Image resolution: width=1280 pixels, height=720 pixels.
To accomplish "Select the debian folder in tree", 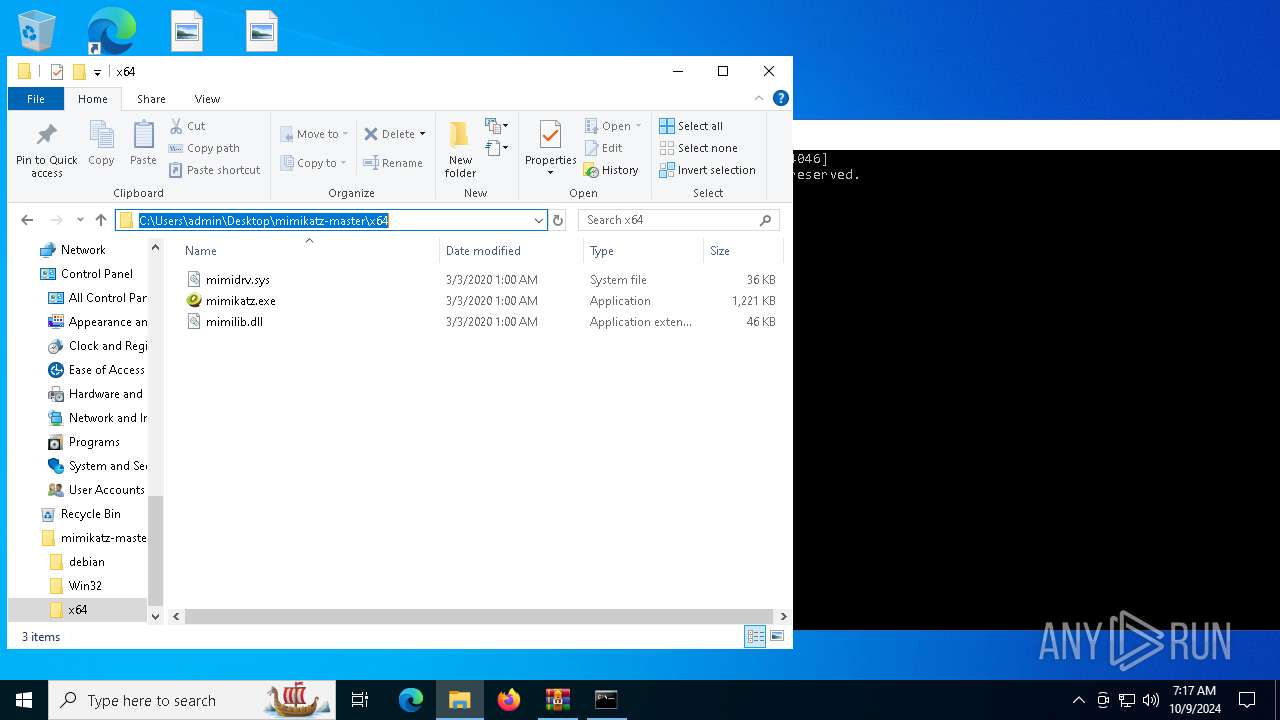I will pyautogui.click(x=87, y=562).
